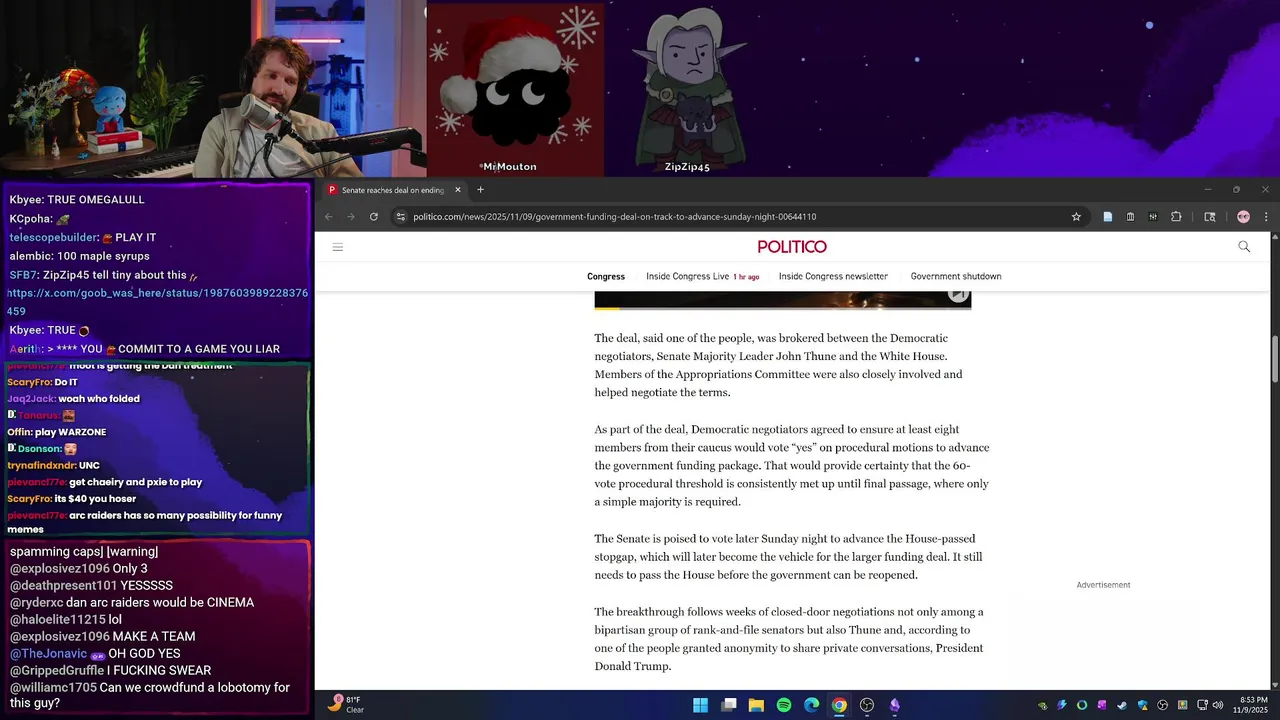
Task: Open the Congress section link
Action: pos(606,277)
